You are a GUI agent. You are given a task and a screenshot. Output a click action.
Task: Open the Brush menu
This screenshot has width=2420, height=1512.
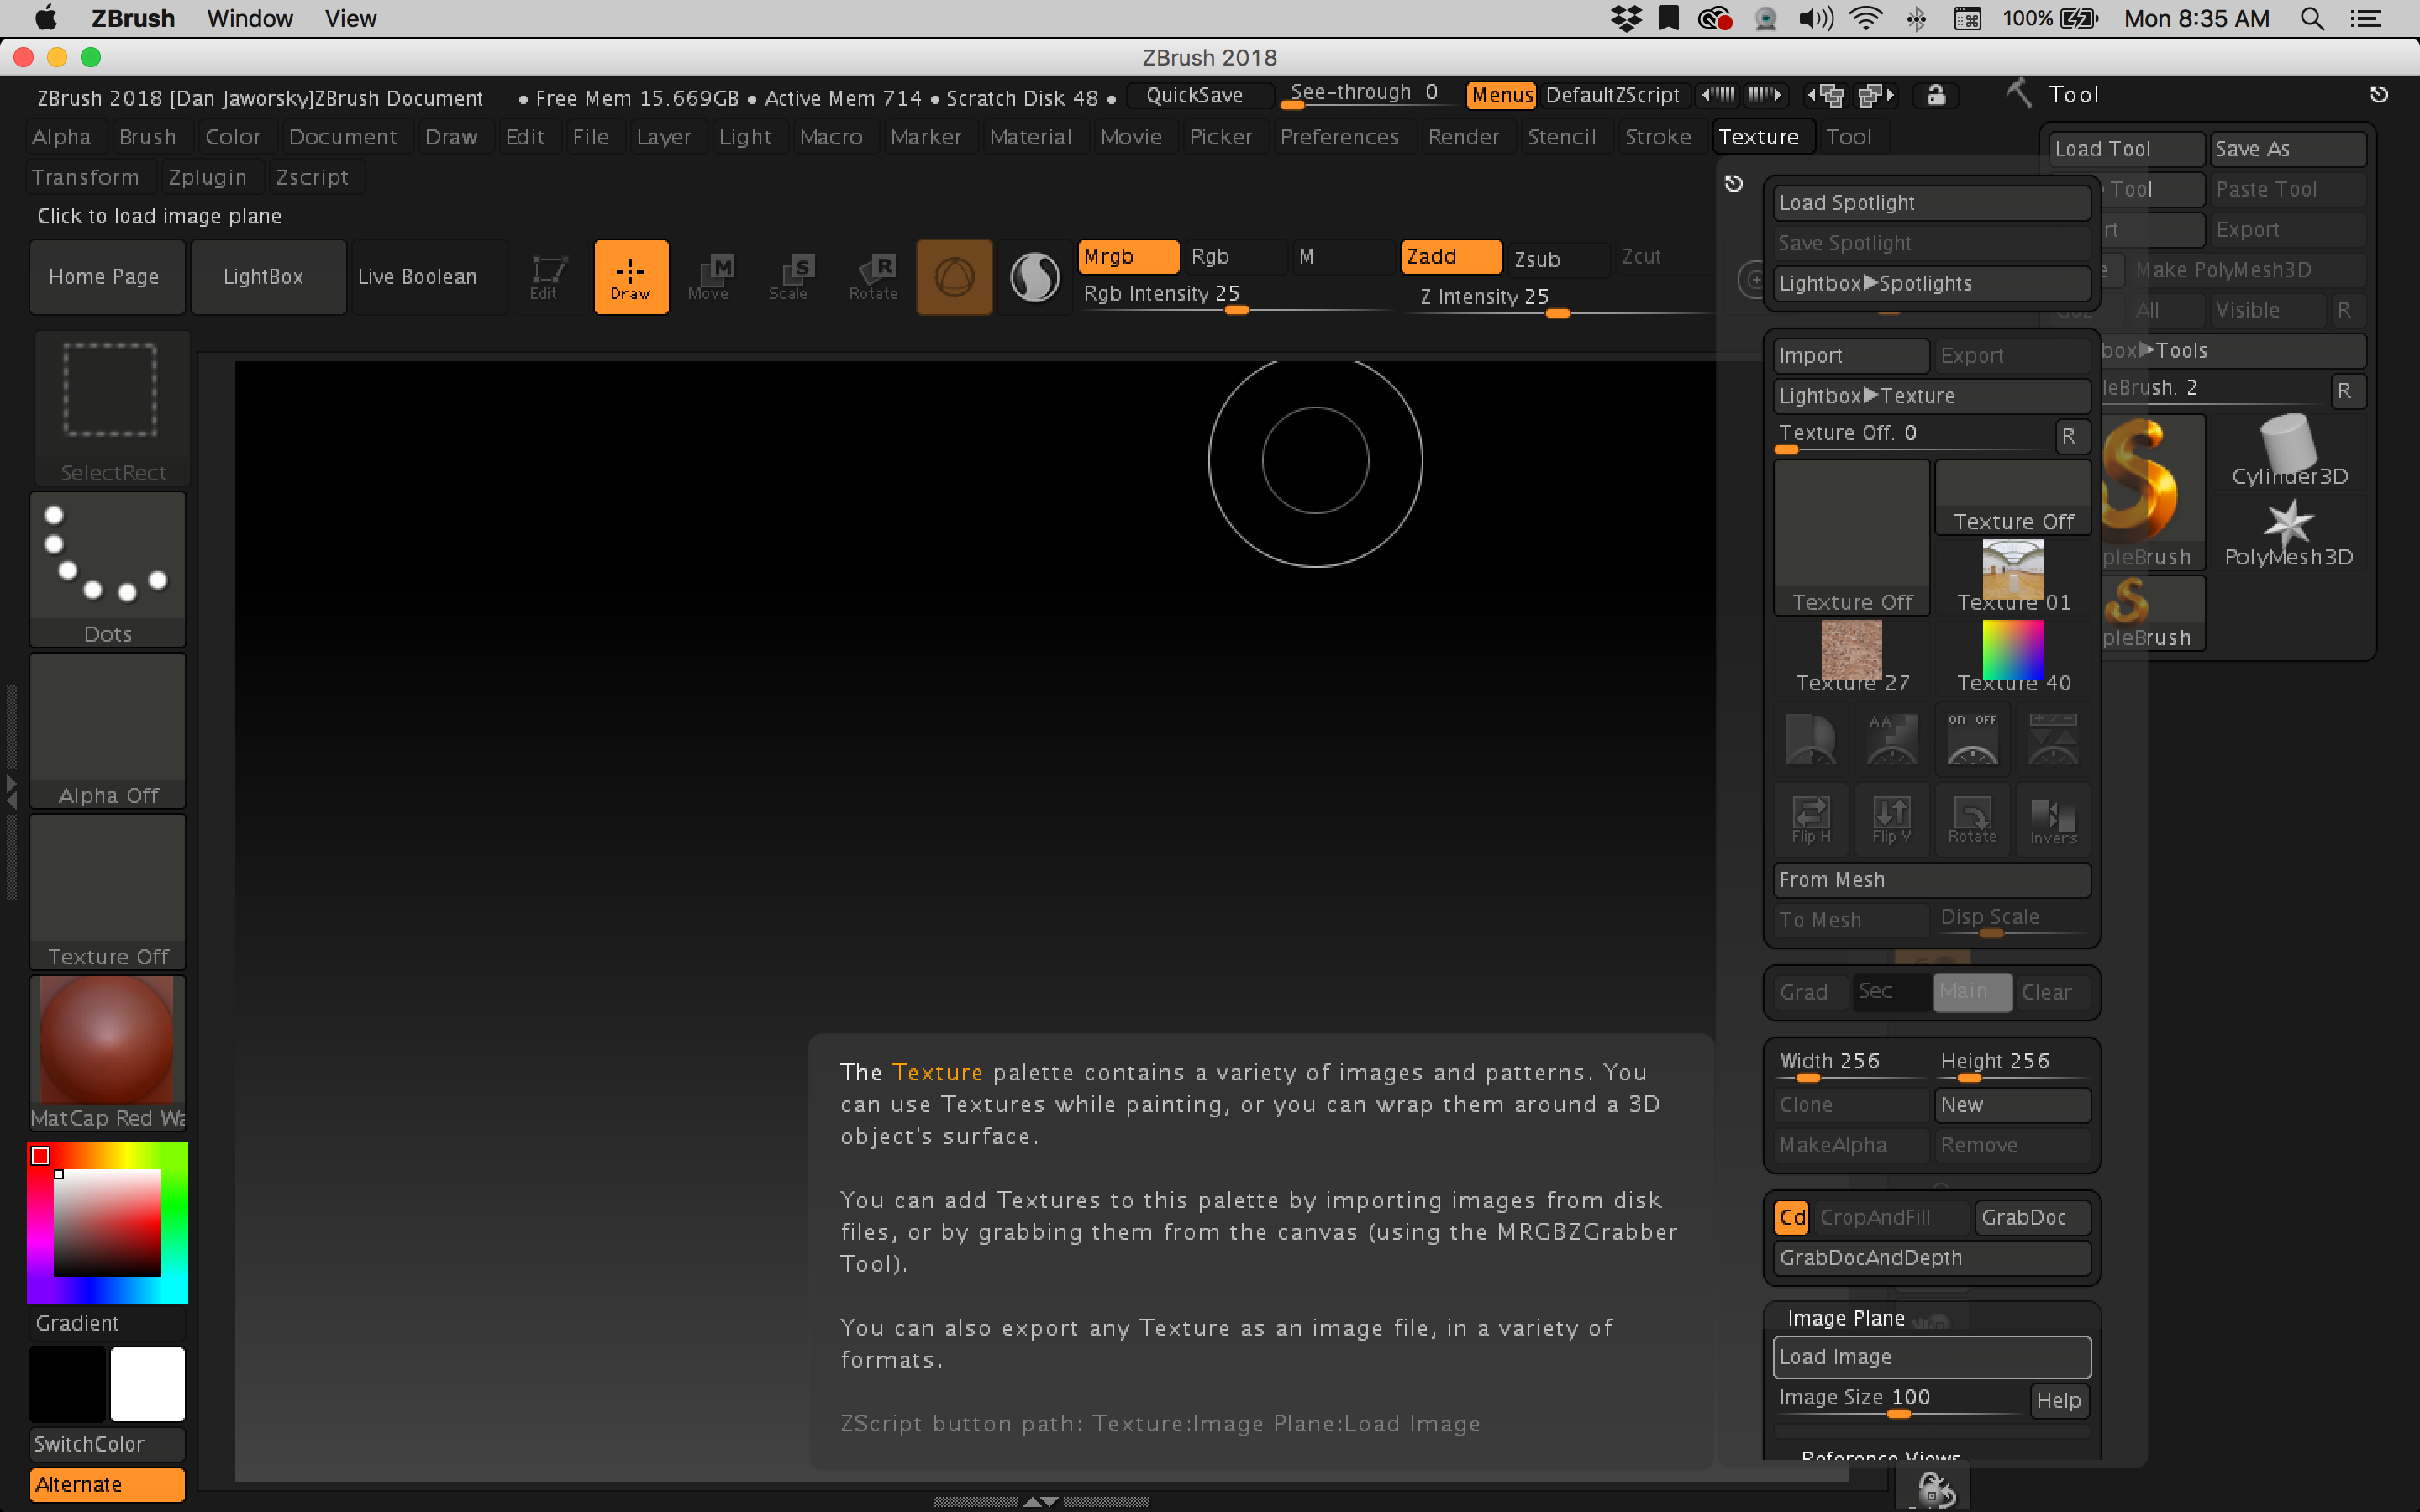tap(148, 137)
